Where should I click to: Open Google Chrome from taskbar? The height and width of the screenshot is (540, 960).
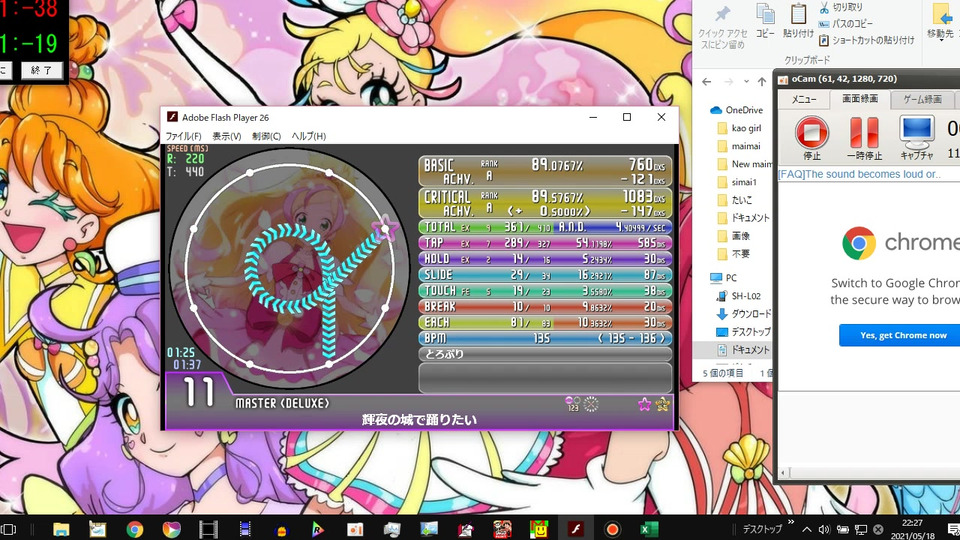(135, 529)
